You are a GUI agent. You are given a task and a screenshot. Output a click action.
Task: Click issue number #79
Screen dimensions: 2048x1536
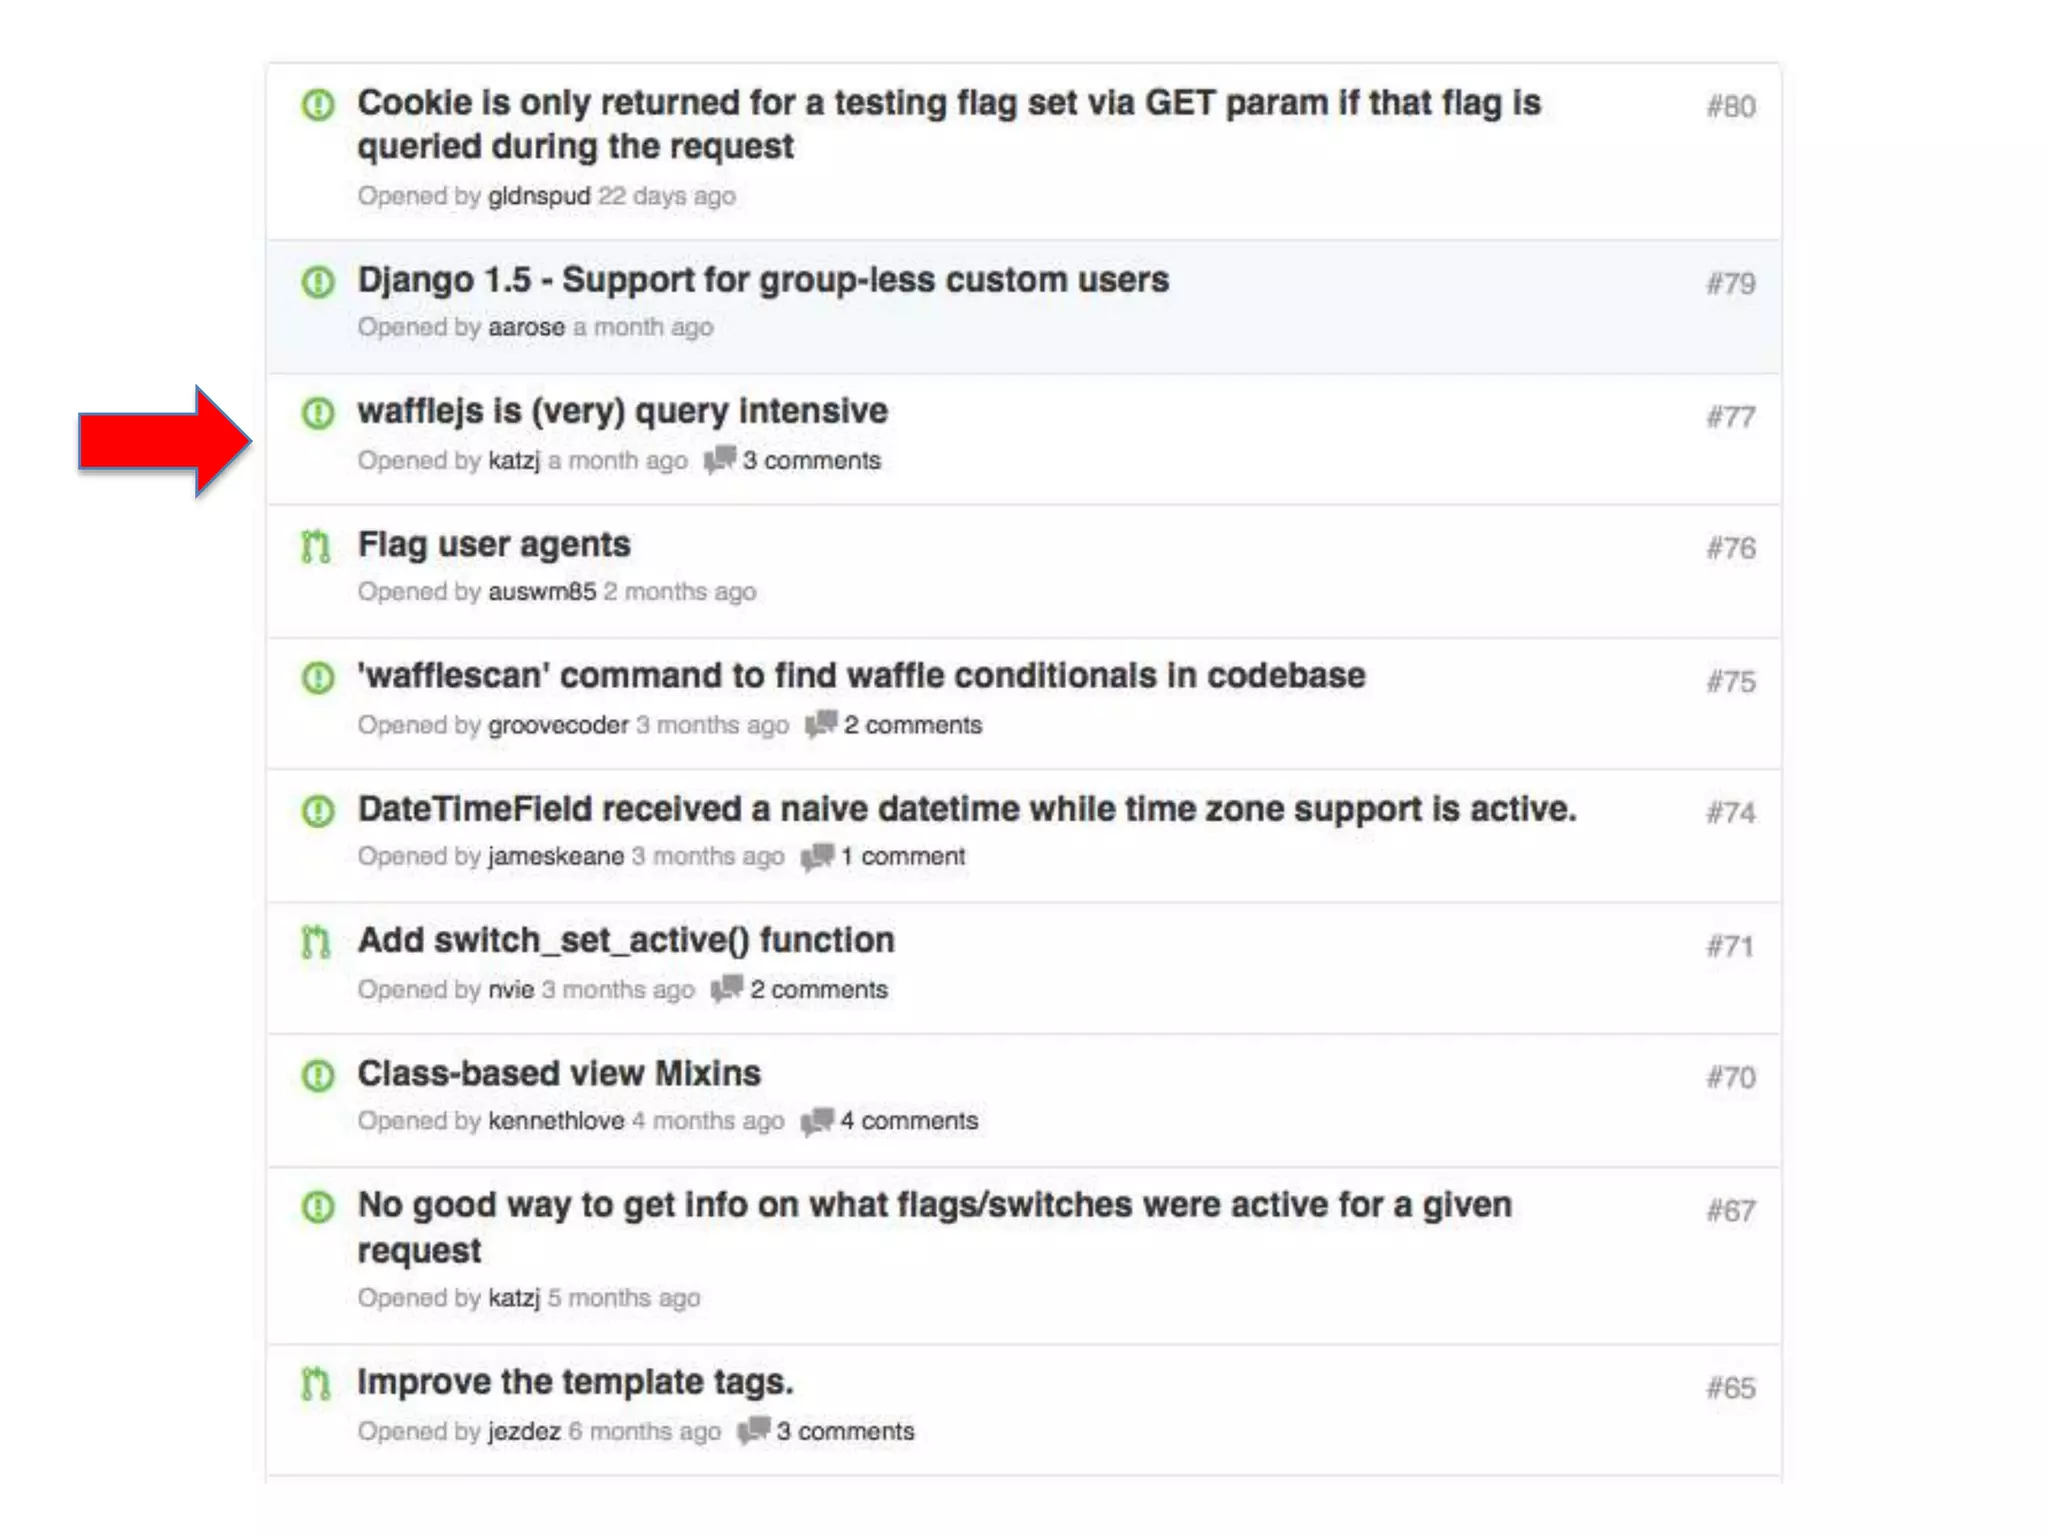pos(1730,284)
